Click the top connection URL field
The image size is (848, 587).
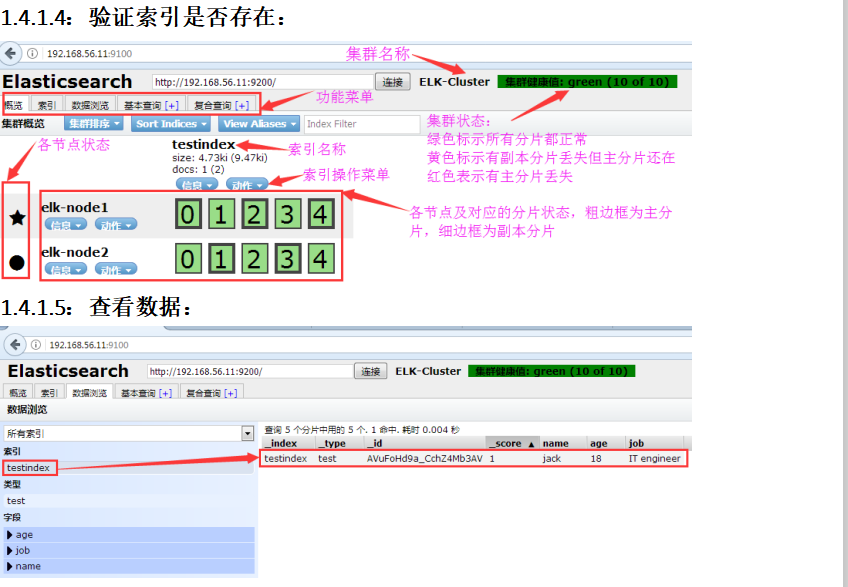click(263, 82)
